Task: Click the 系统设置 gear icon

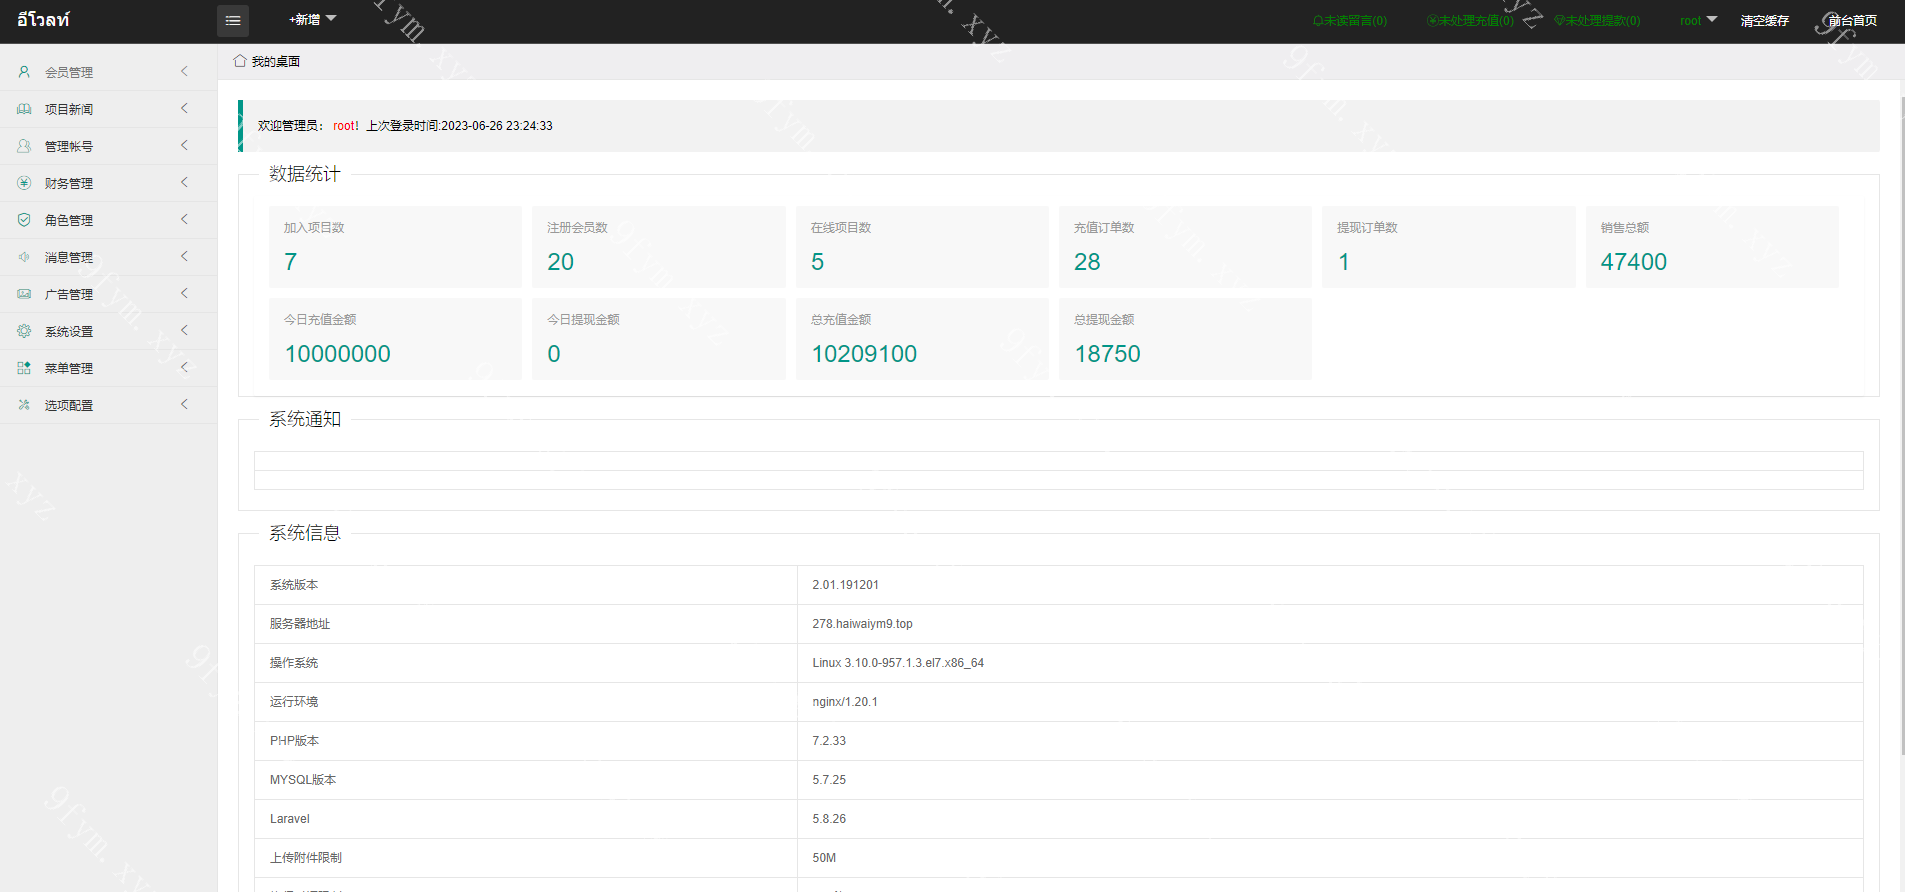Action: (24, 331)
